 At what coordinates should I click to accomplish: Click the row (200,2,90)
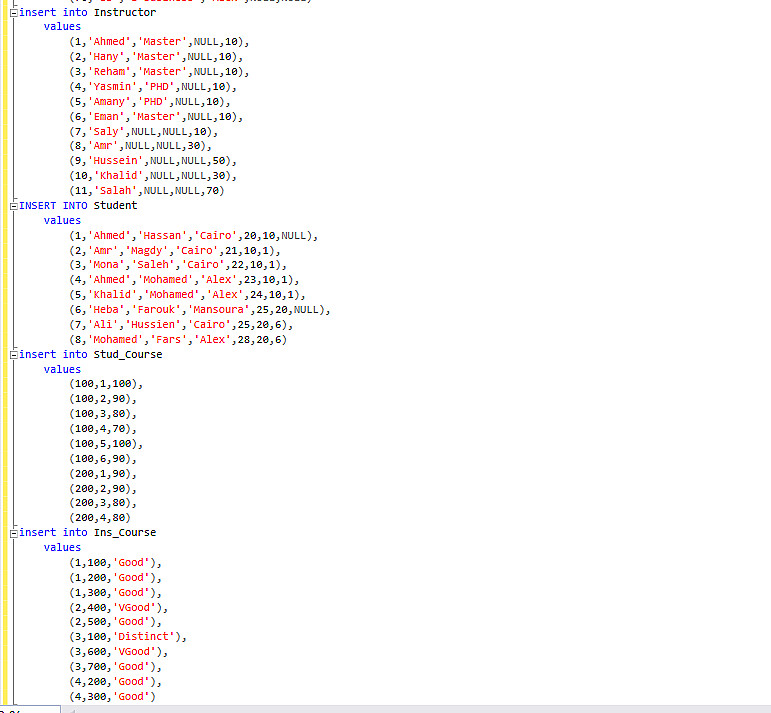pyautogui.click(x=103, y=489)
